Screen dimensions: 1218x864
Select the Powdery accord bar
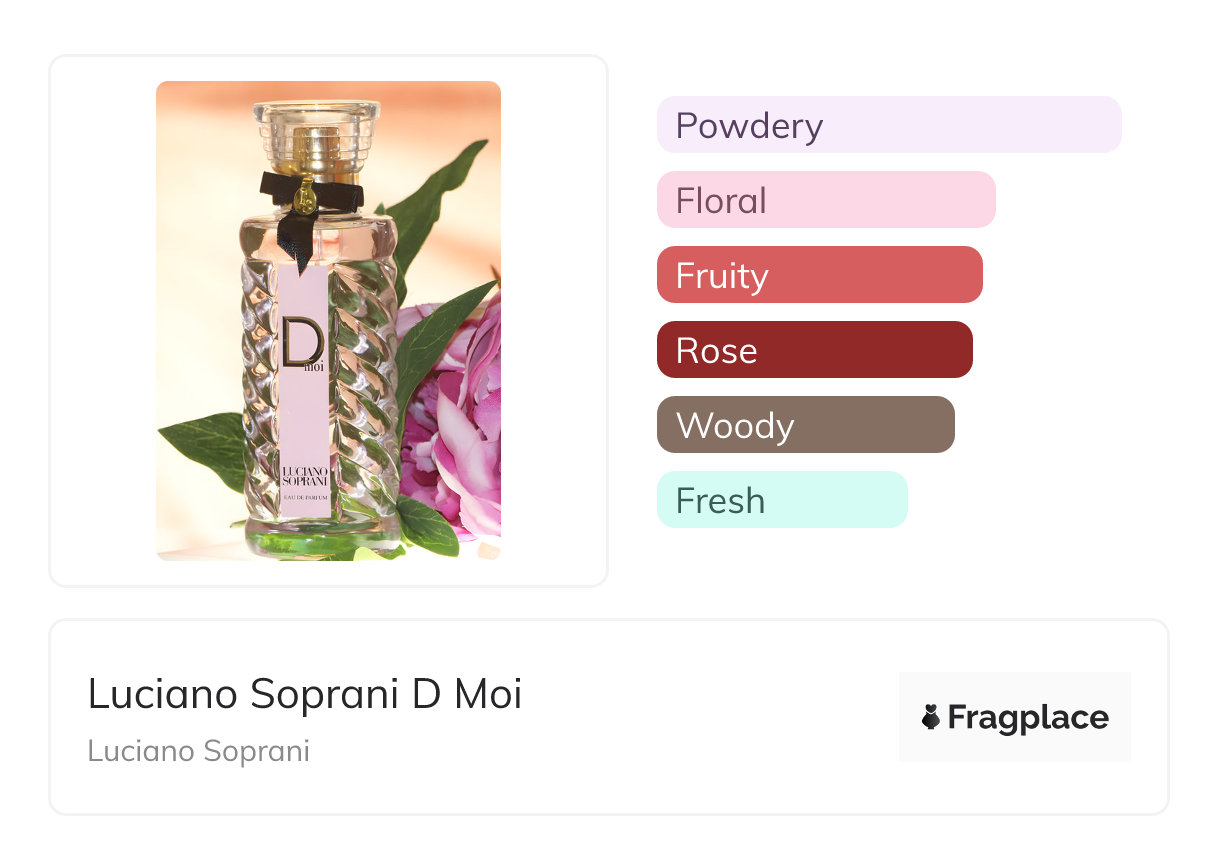[x=888, y=125]
